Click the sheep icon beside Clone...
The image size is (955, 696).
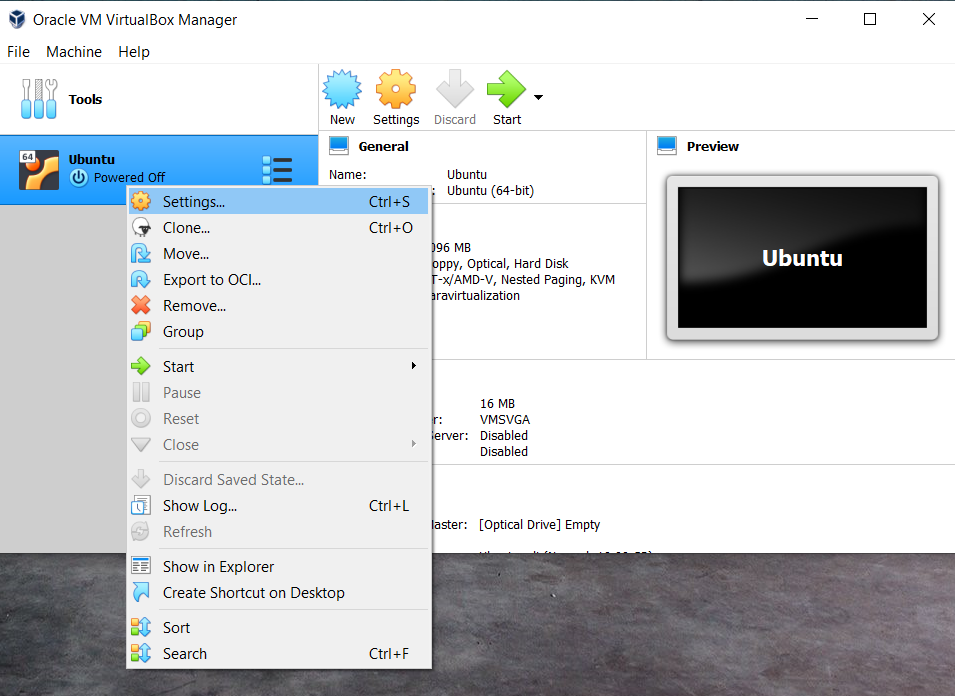pos(141,228)
